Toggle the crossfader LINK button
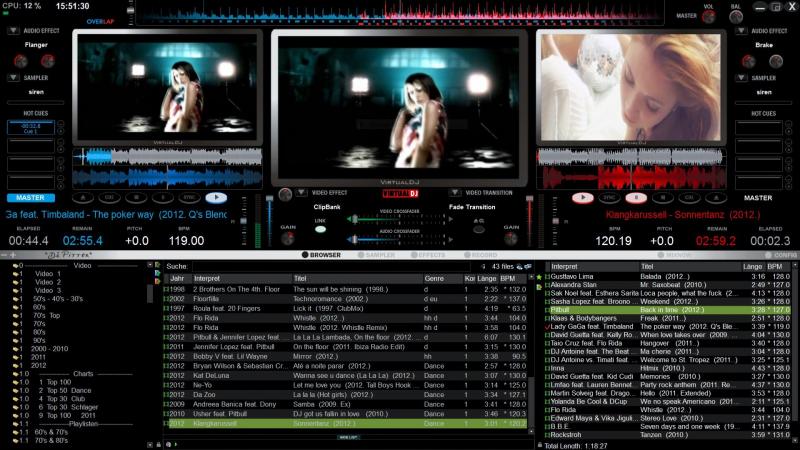 click(320, 229)
